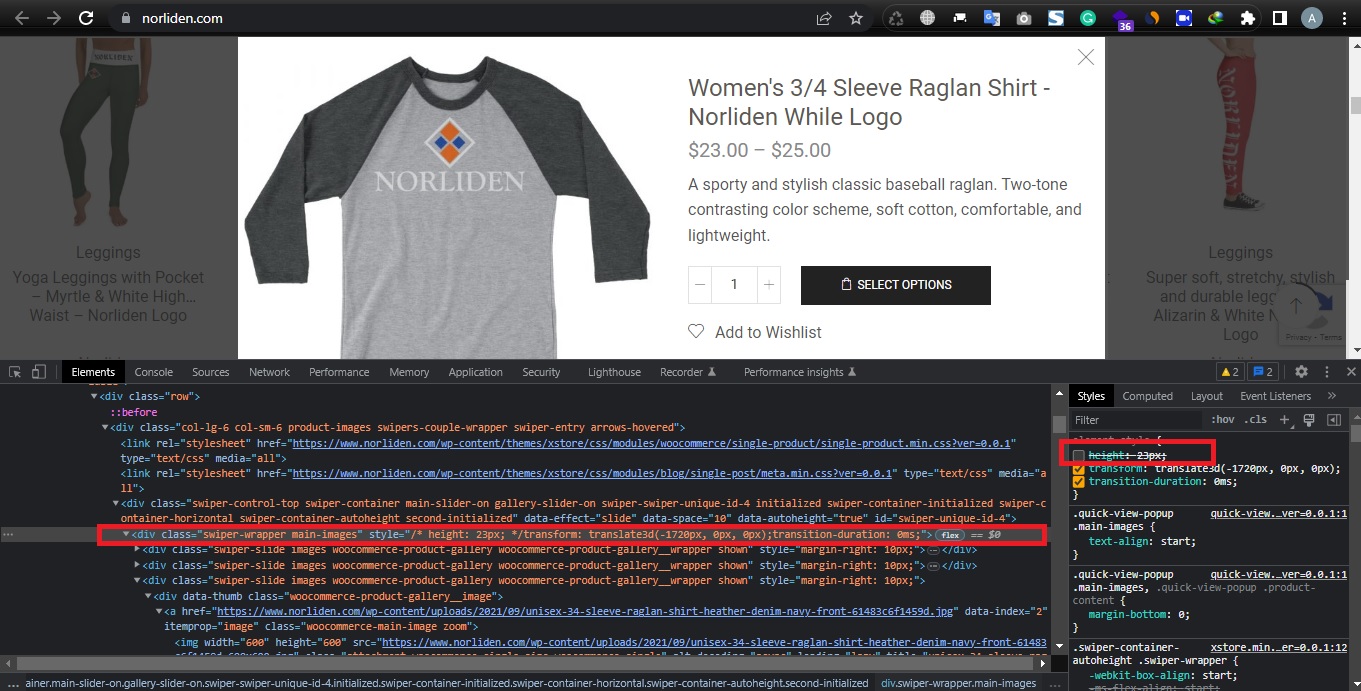1361x691 pixels.
Task: Open the Application tab
Action: [x=476, y=372]
